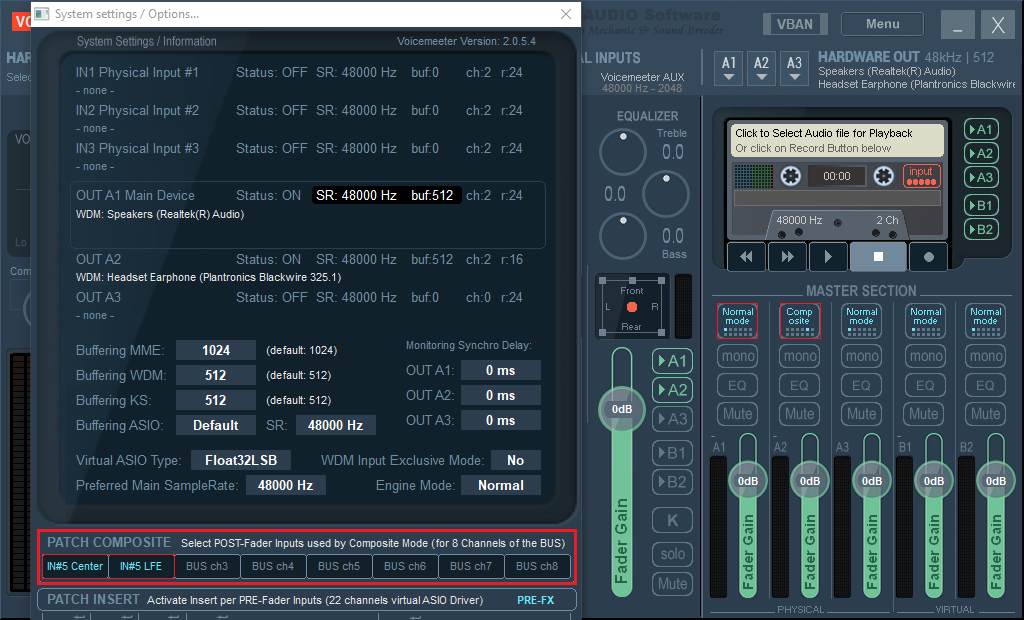Rewind the cassette player
This screenshot has width=1024, height=620.
tap(746, 257)
